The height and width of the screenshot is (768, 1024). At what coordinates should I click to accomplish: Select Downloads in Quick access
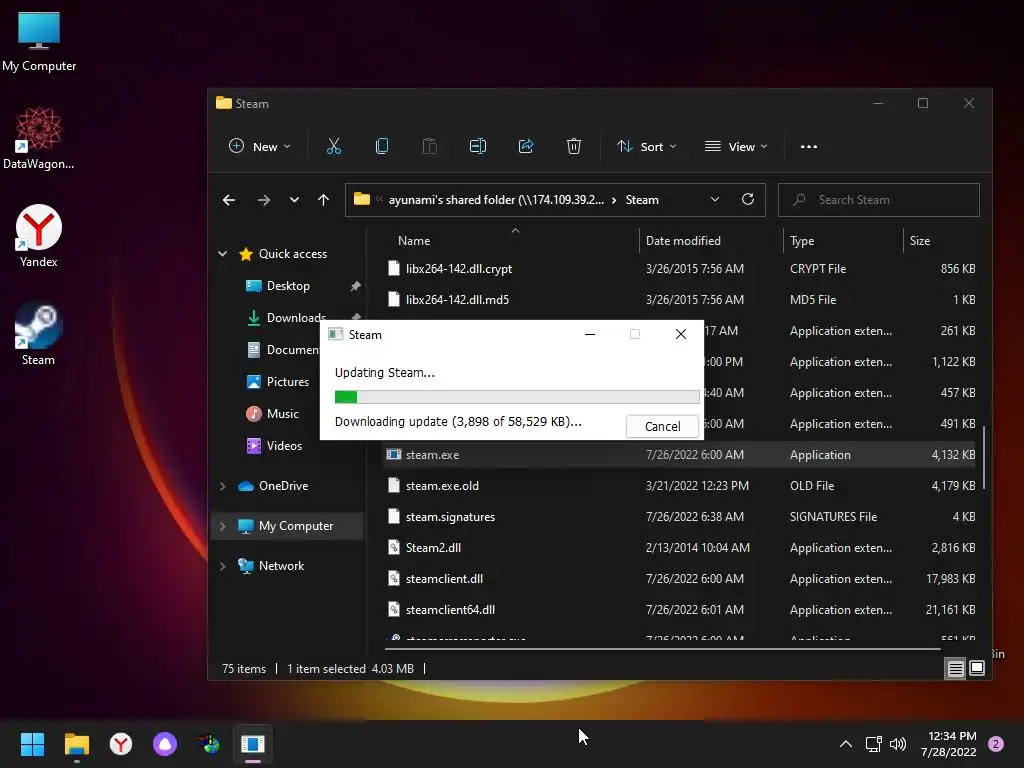(x=296, y=317)
